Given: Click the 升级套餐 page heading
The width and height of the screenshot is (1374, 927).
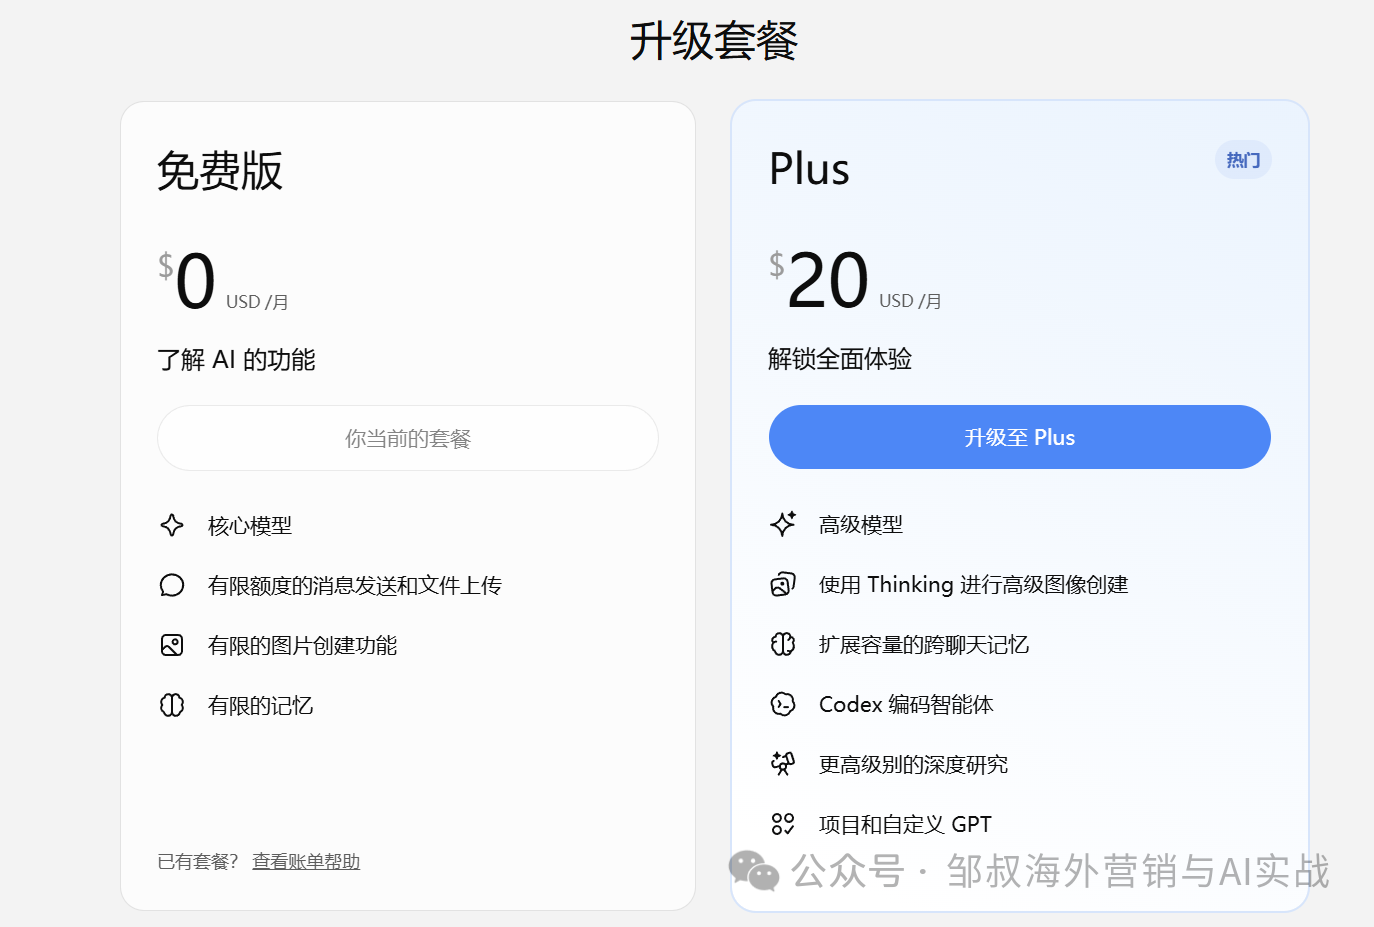Looking at the screenshot, I should coord(714,41).
